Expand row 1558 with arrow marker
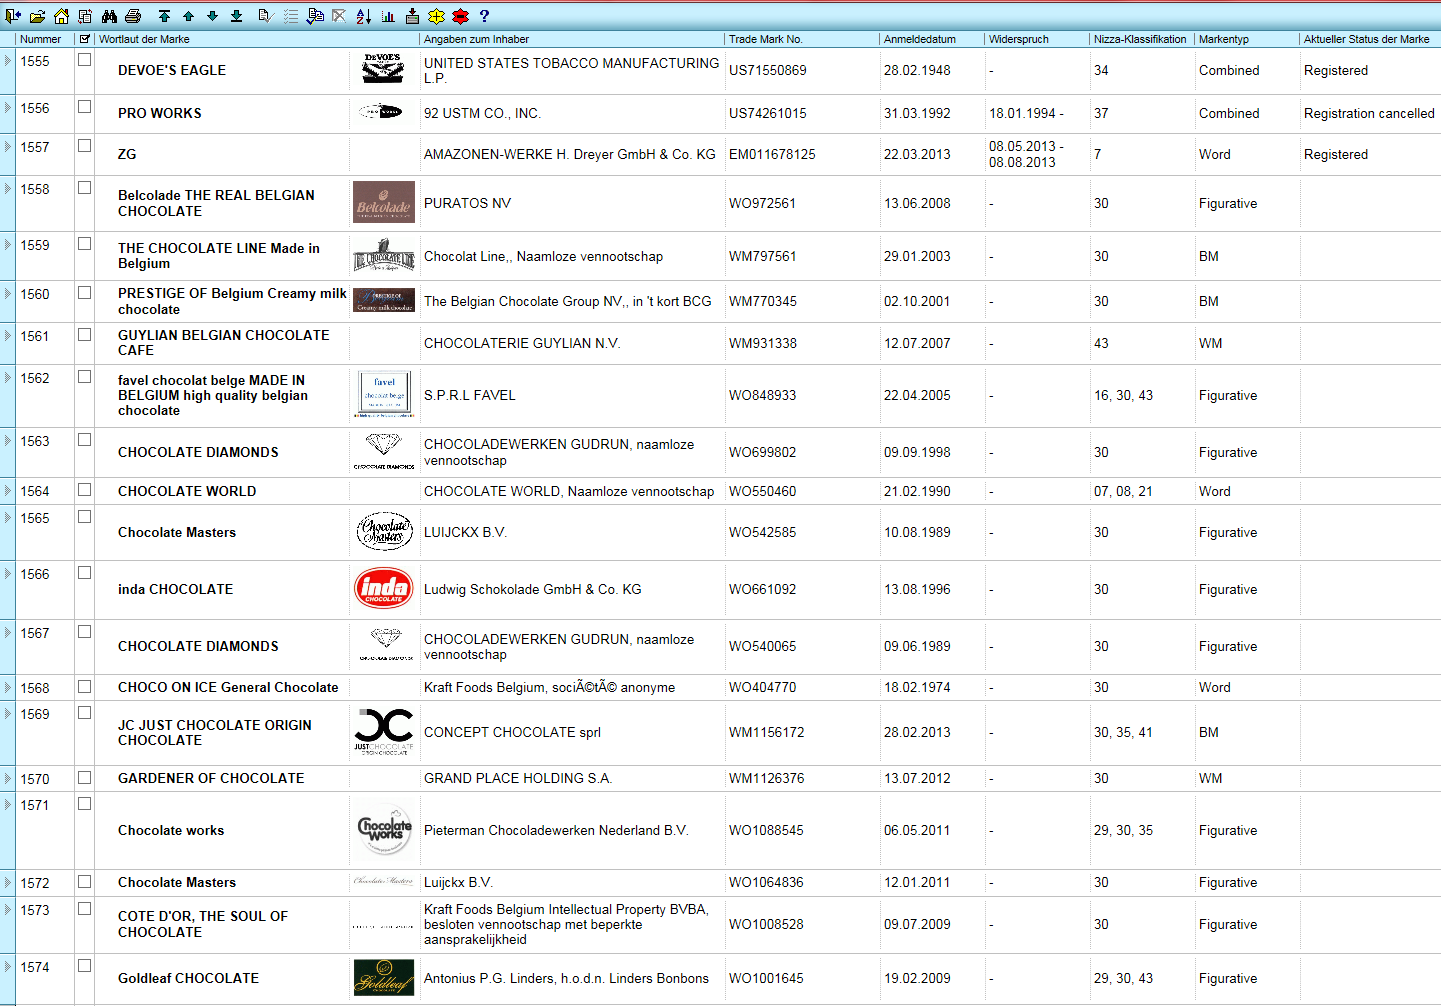This screenshot has width=1441, height=1006. [8, 188]
